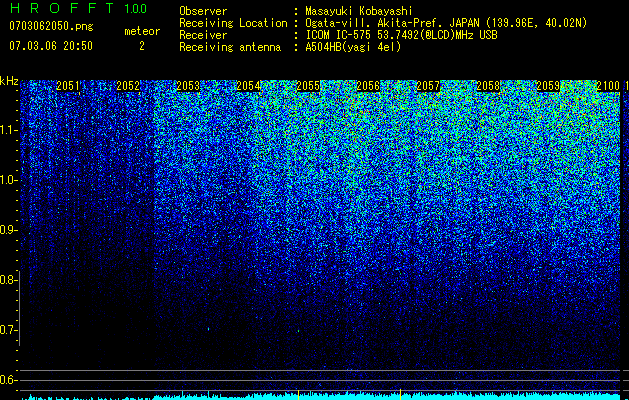
Task: Click the Receiver field label
Action: click(203, 35)
